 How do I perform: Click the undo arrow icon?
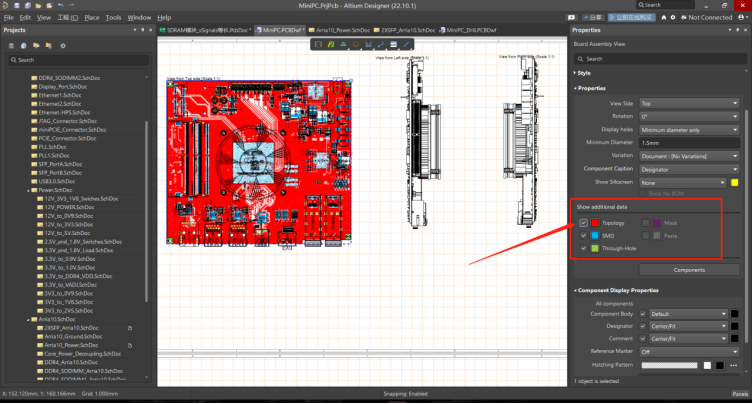coord(61,5)
